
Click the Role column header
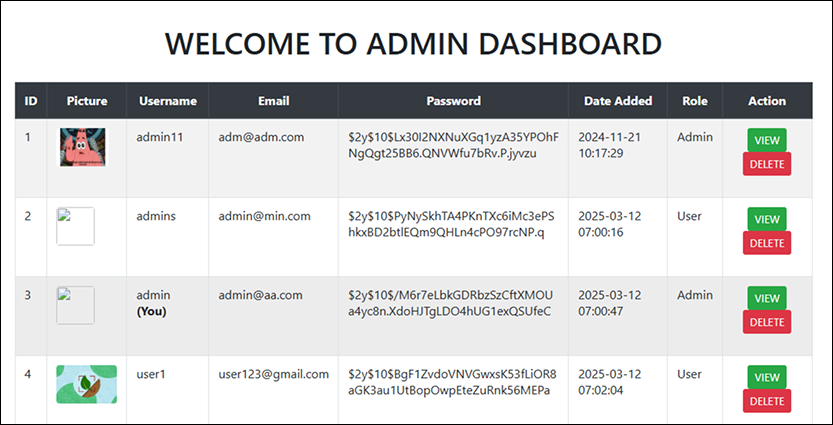(695, 101)
